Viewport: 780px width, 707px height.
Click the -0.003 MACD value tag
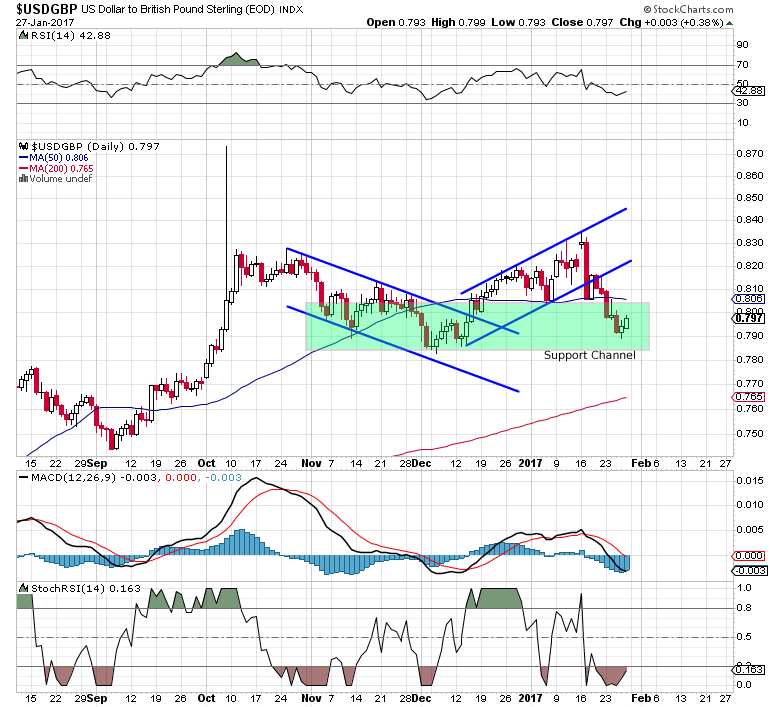[x=749, y=570]
